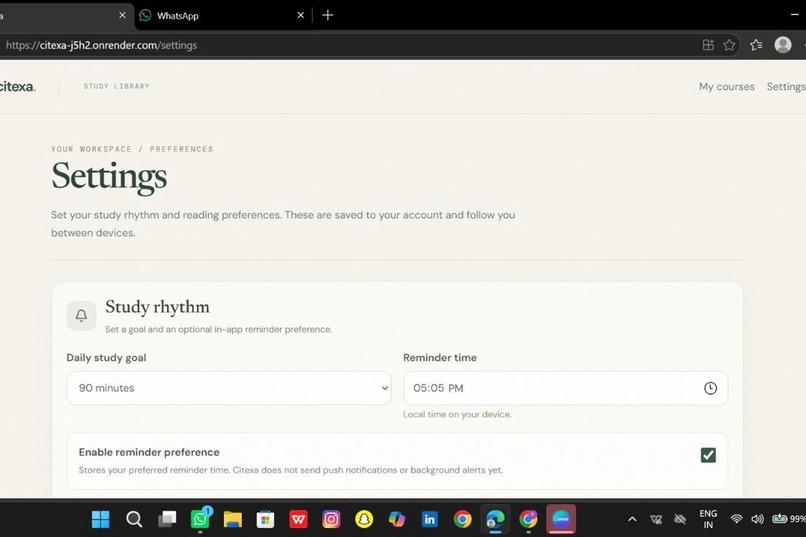The width and height of the screenshot is (806, 537).
Task: Expand the Daily study goal dropdown
Action: click(x=229, y=388)
